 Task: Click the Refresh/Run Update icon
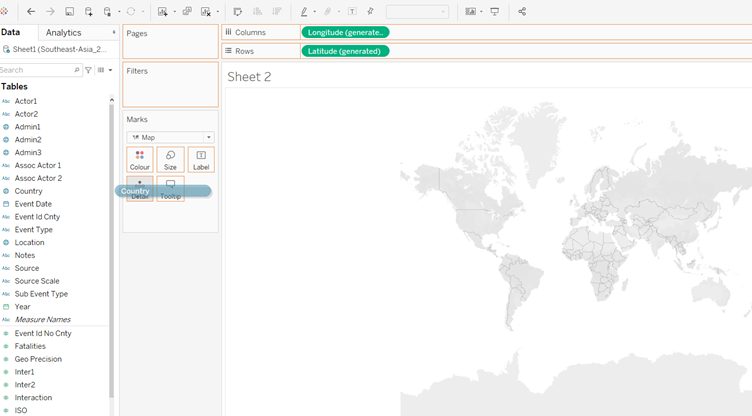click(x=130, y=12)
